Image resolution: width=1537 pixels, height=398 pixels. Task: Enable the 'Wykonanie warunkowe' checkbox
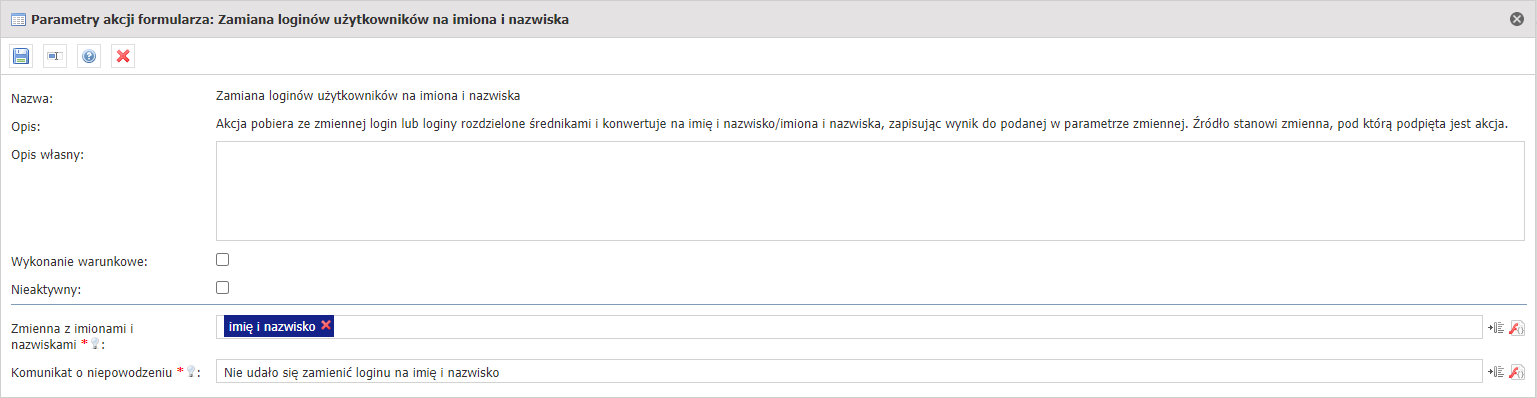pos(223,260)
